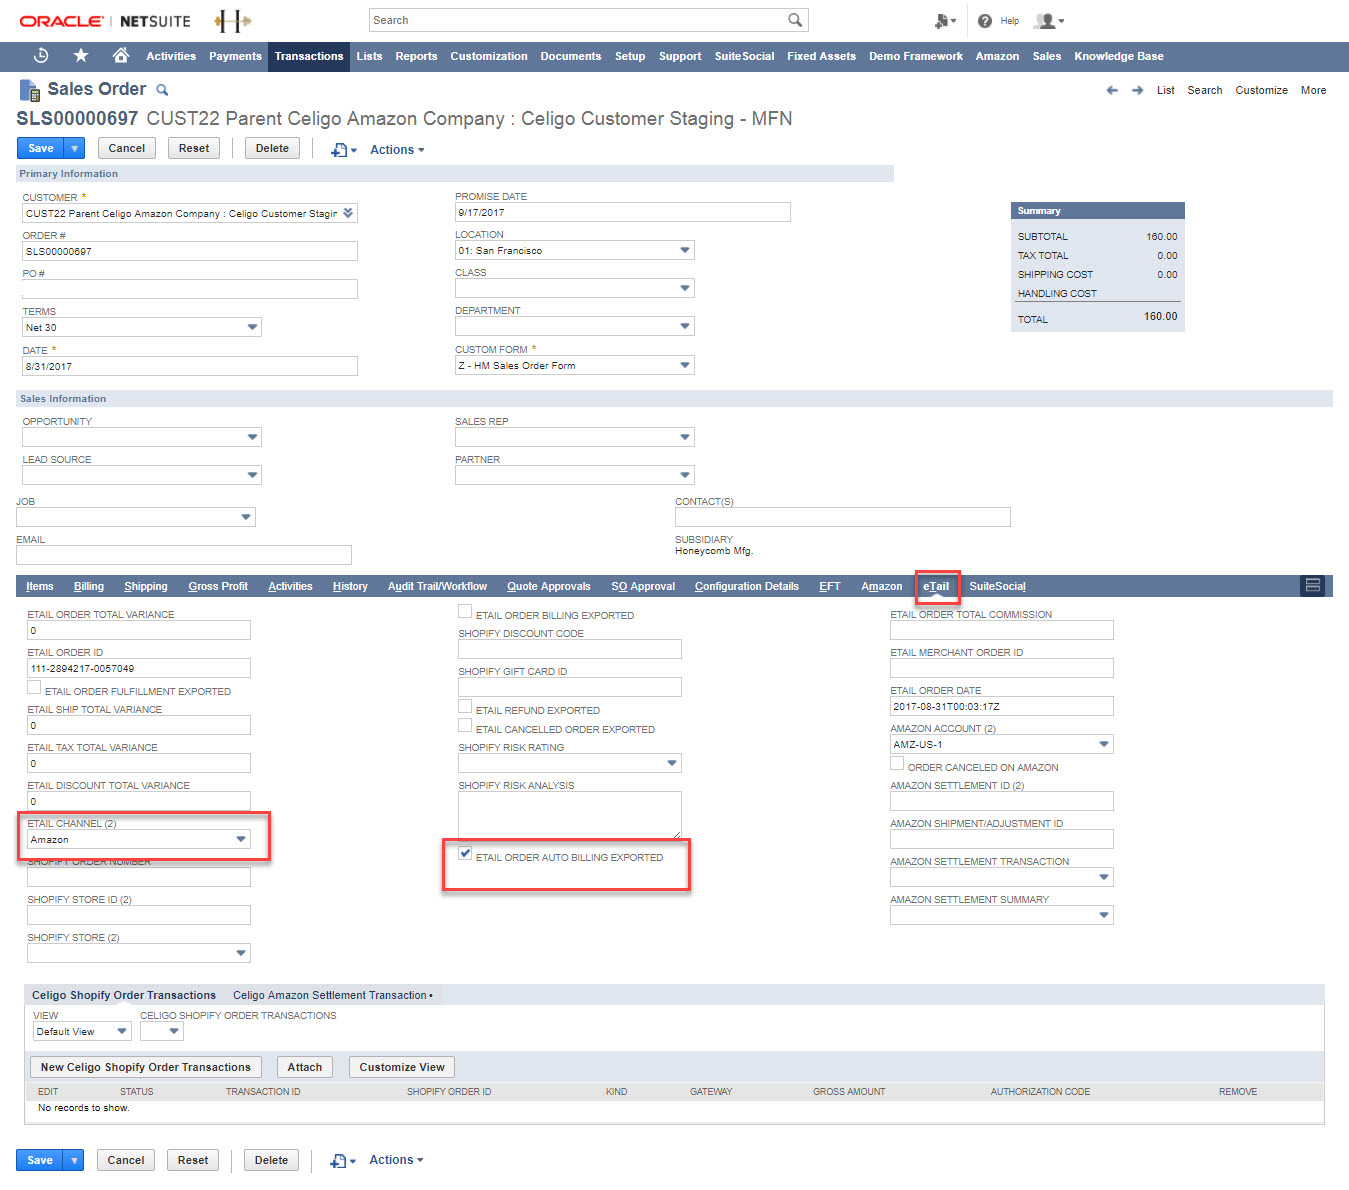Go to the home icon
This screenshot has height=1190, width=1349.
point(121,55)
